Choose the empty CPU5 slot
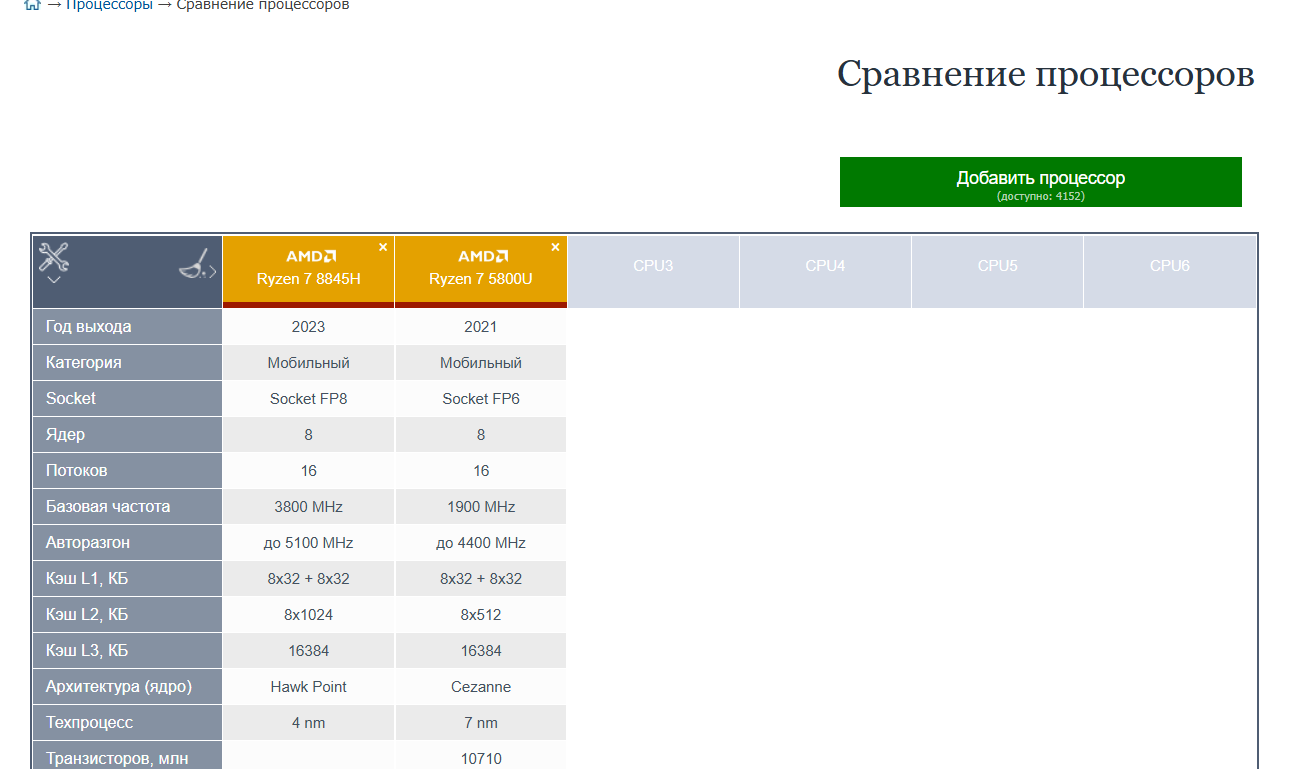Screen dimensions: 1307x769 click(x=998, y=272)
